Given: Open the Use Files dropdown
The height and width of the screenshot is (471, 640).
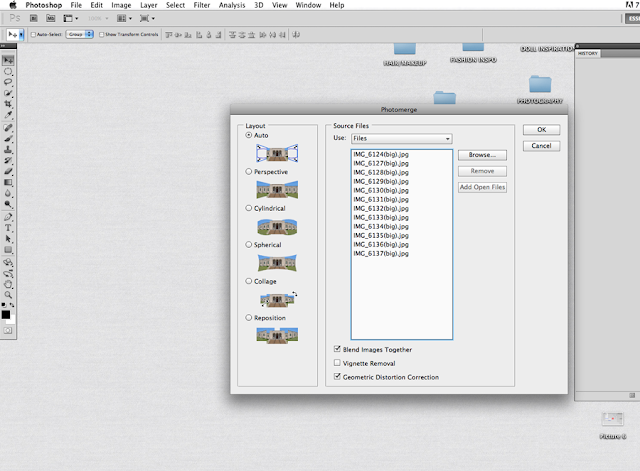Looking at the screenshot, I should [x=402, y=138].
